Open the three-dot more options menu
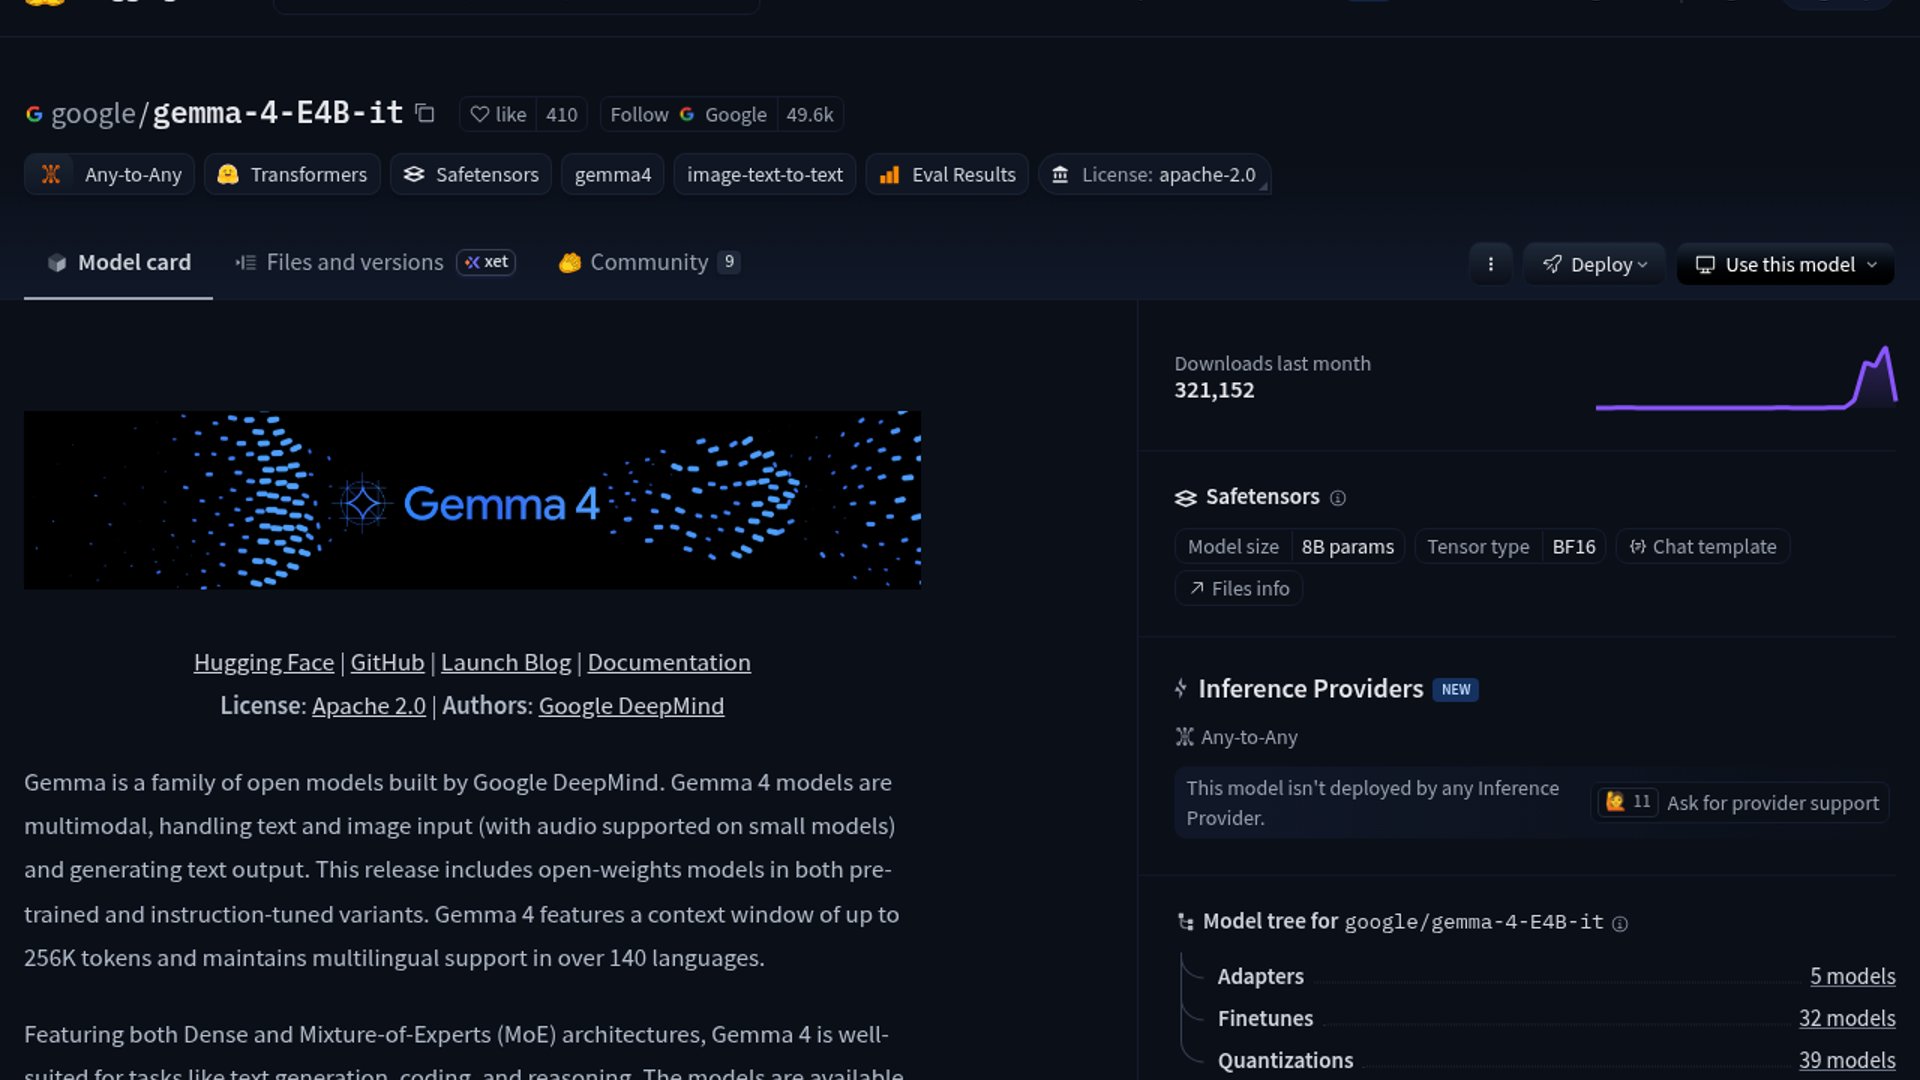The image size is (1920, 1080). (1490, 265)
